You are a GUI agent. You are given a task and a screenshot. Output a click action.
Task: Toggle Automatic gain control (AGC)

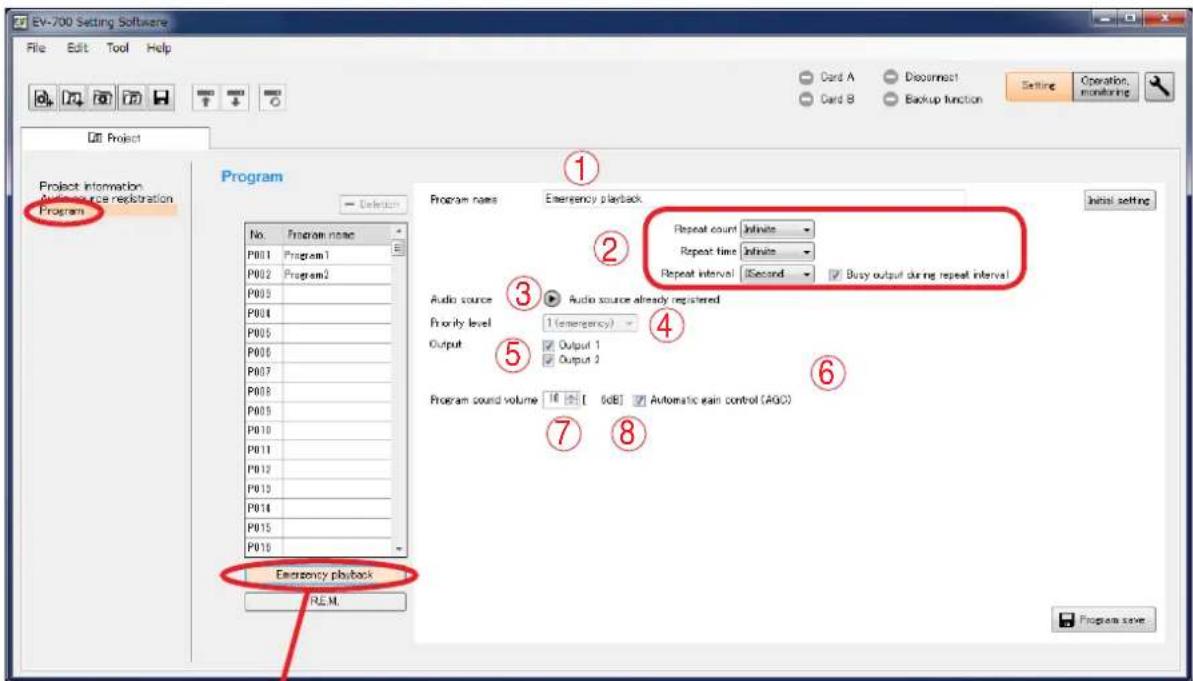[x=641, y=399]
